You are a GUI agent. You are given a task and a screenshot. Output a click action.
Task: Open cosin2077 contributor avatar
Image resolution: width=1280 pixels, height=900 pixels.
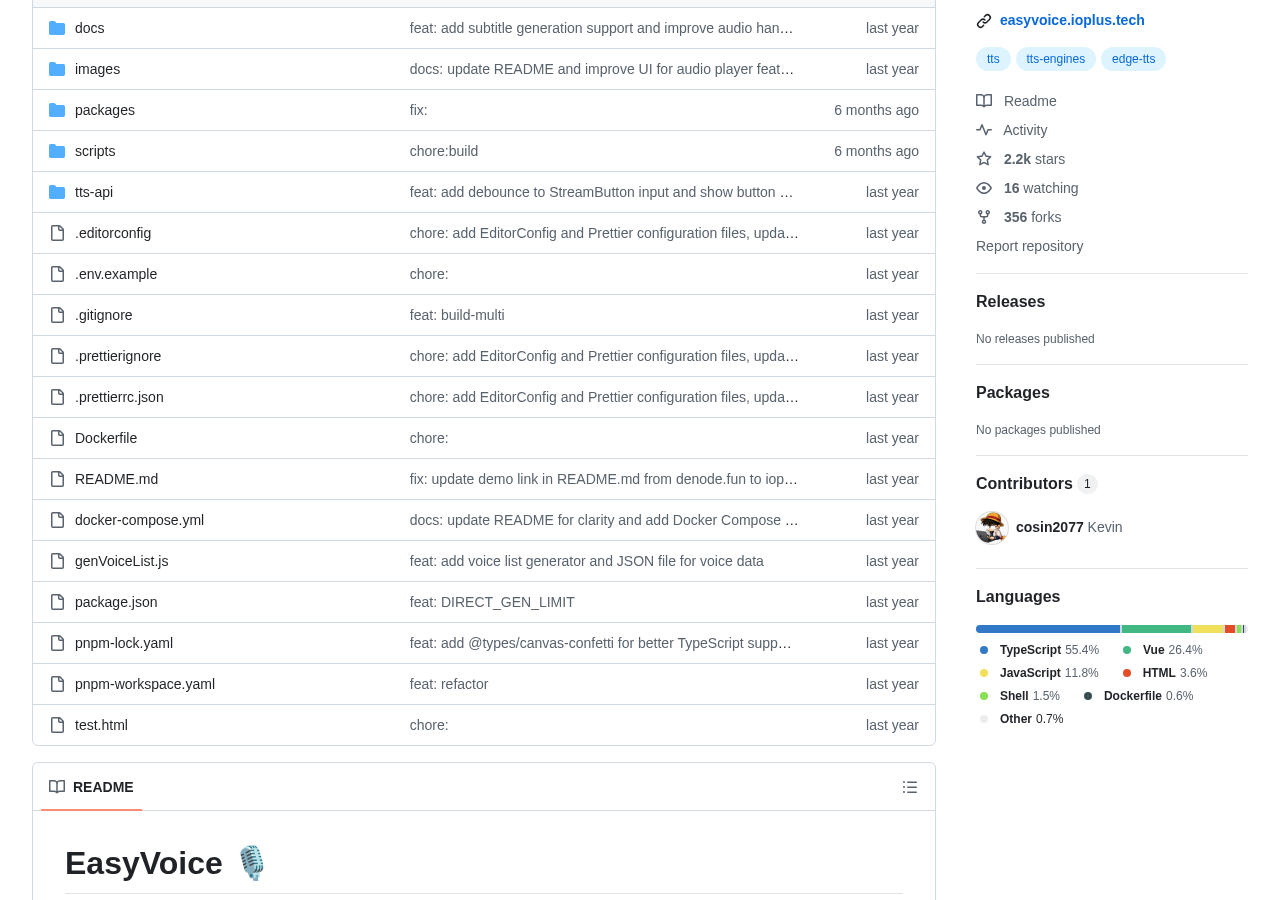tap(992, 527)
